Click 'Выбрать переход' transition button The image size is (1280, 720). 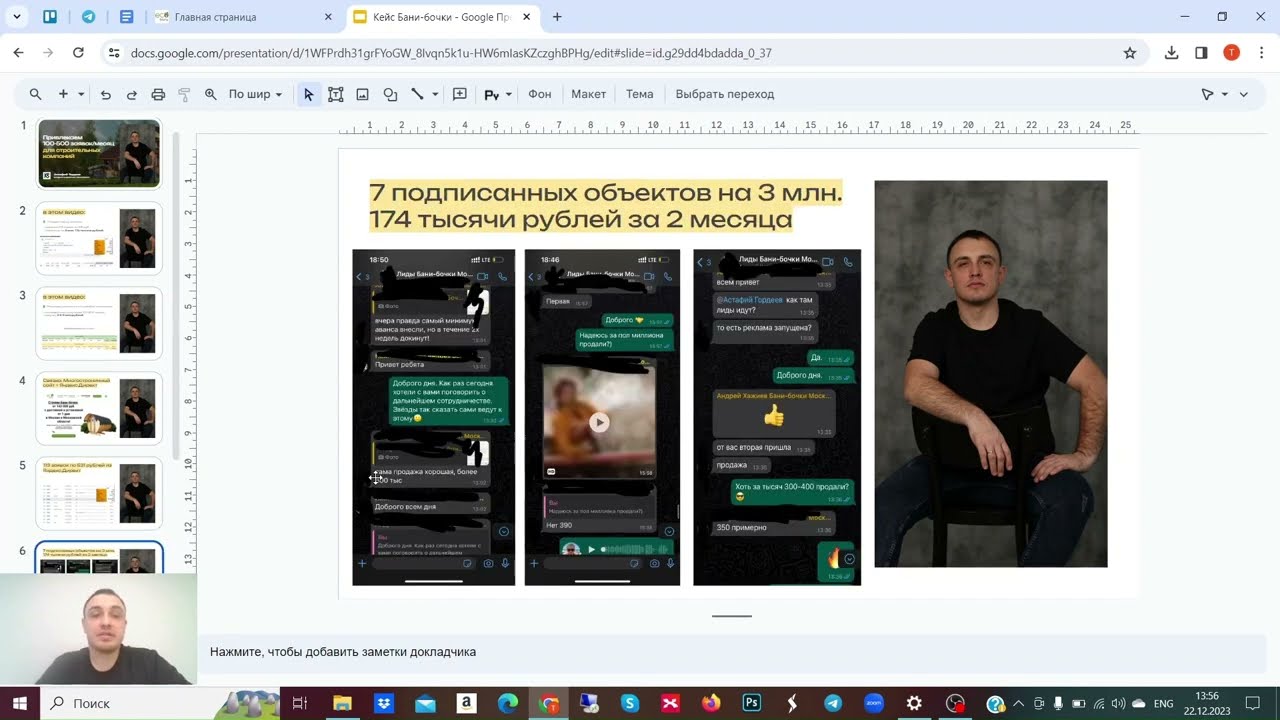[725, 94]
